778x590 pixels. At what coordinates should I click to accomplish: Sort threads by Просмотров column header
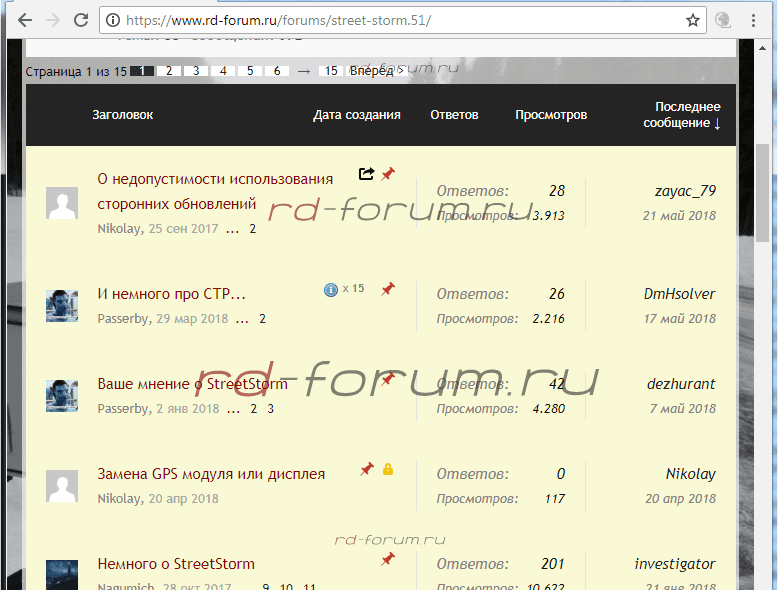pyautogui.click(x=551, y=115)
